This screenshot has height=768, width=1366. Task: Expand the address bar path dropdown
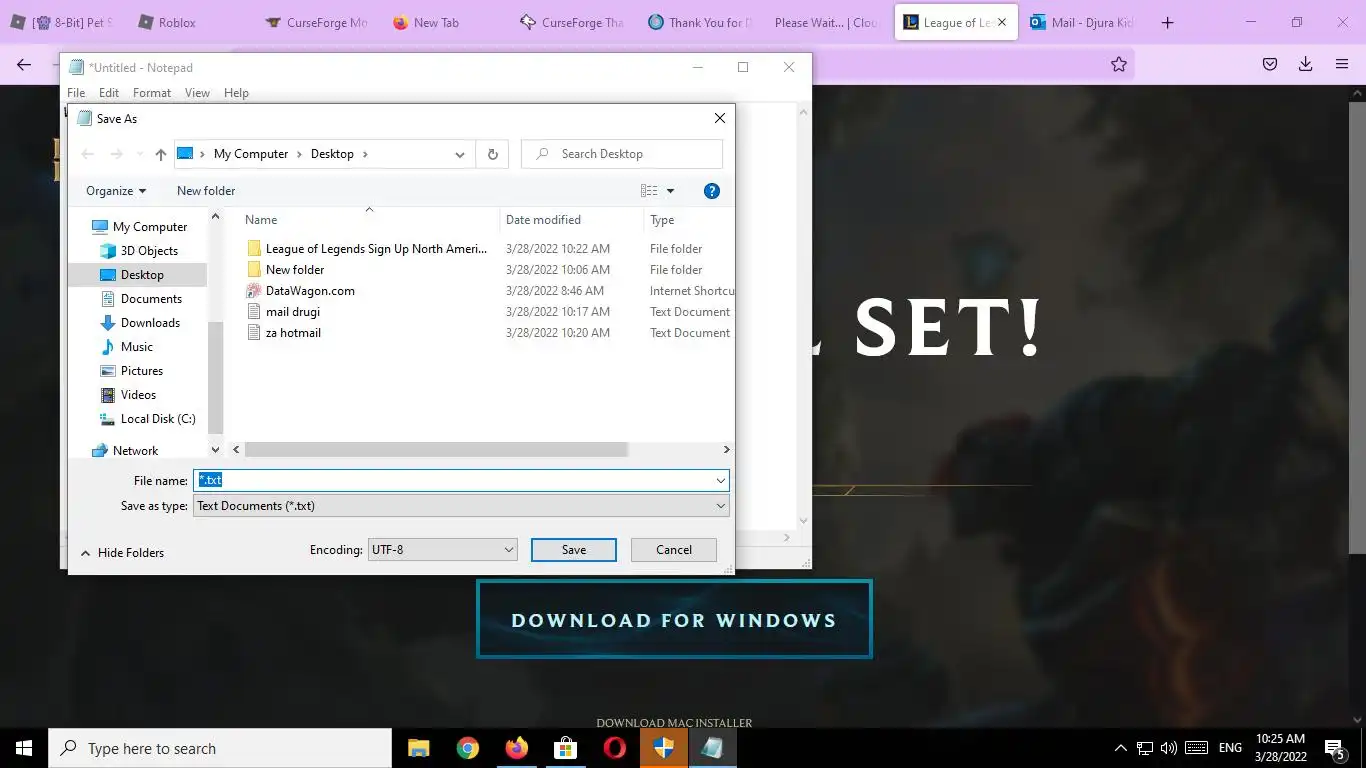pyautogui.click(x=460, y=154)
